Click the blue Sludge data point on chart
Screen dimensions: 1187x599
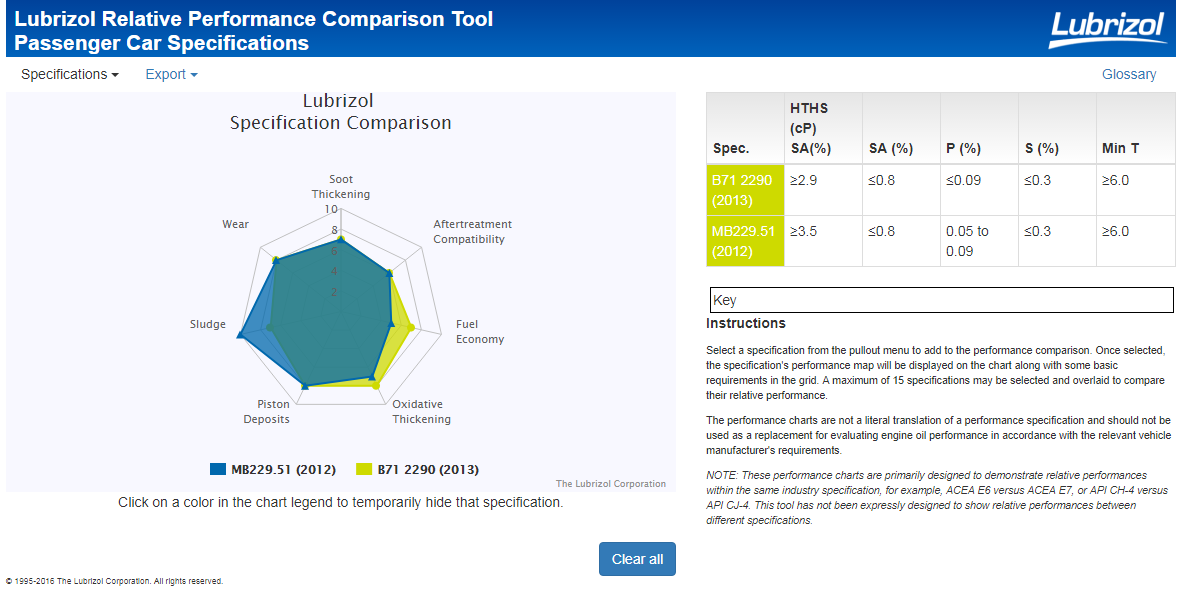(240, 335)
